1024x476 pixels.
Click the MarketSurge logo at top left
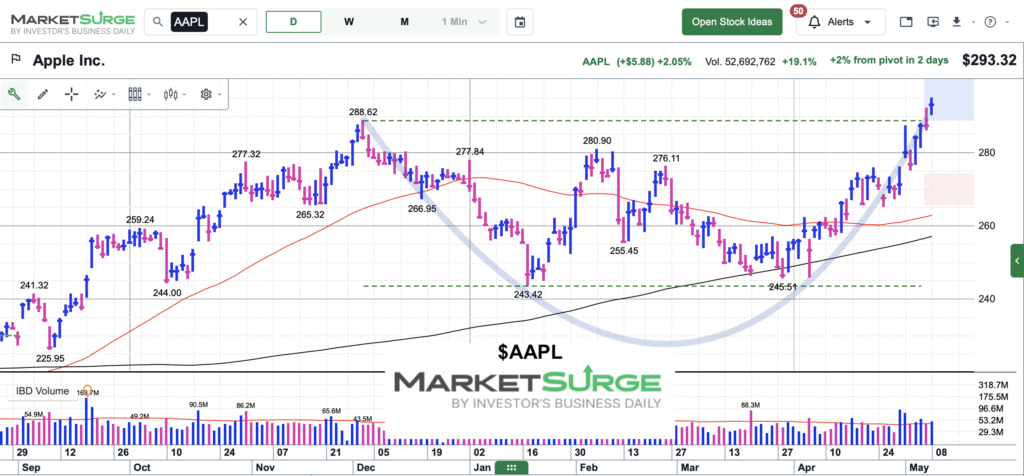pos(72,22)
